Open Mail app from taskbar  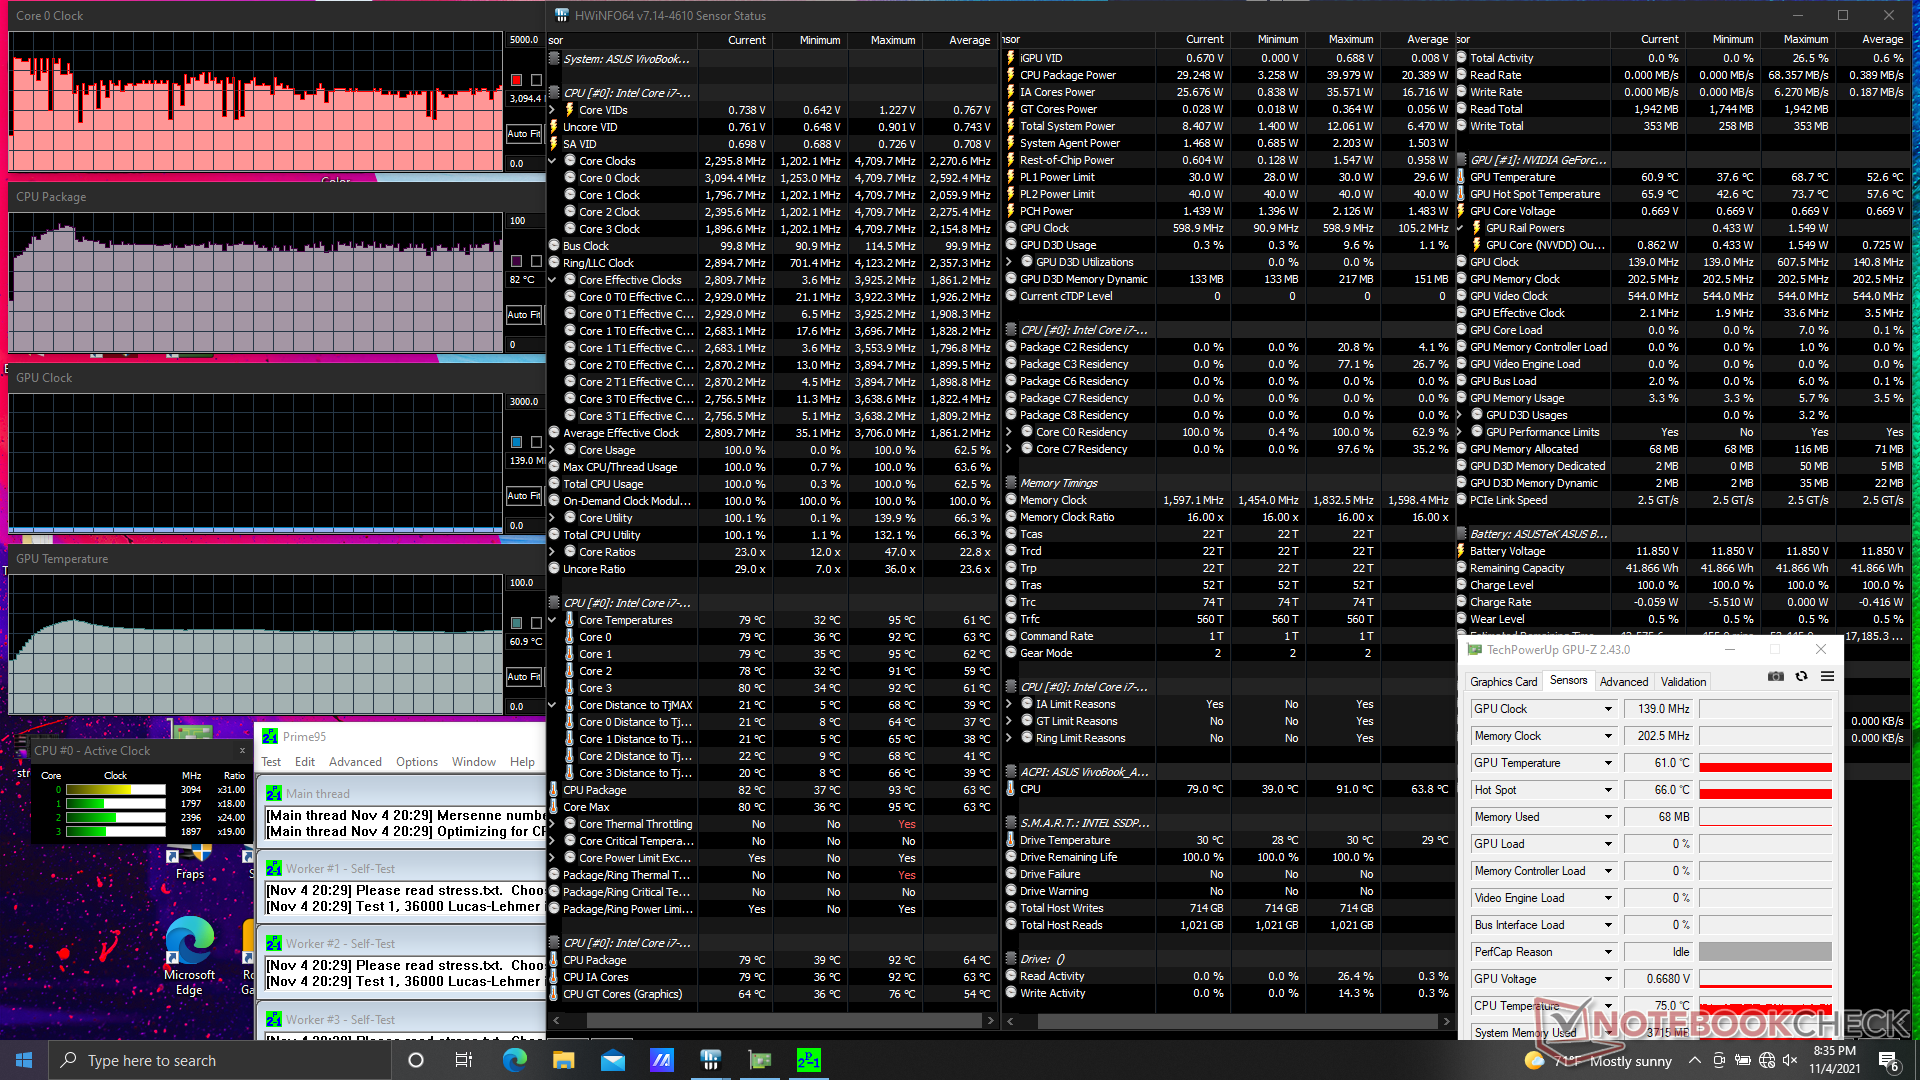point(612,1060)
